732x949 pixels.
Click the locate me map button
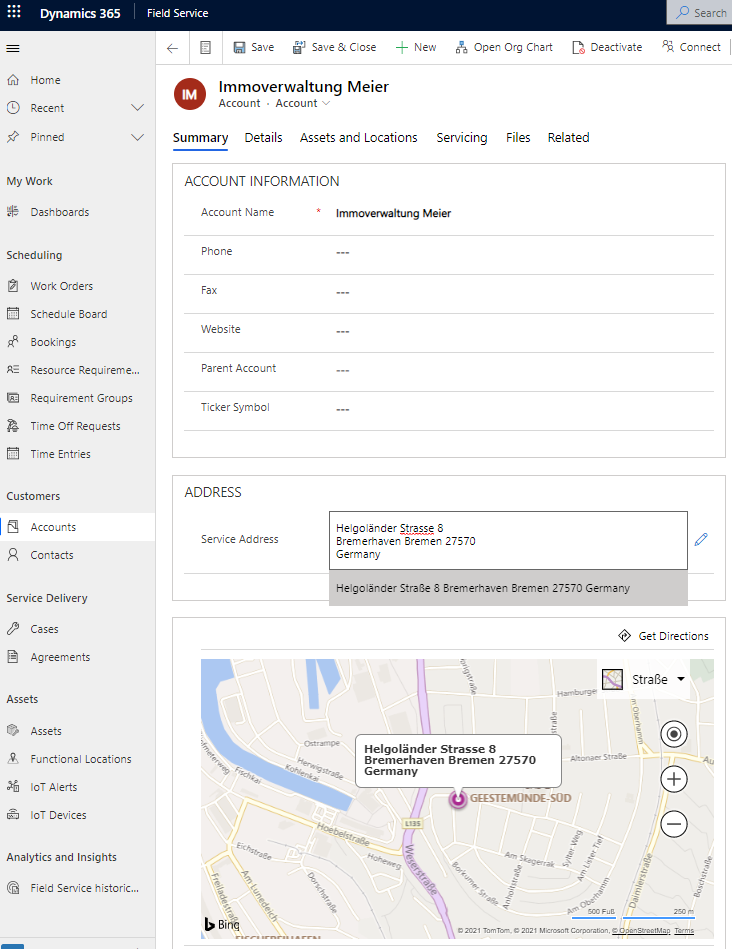(x=675, y=735)
